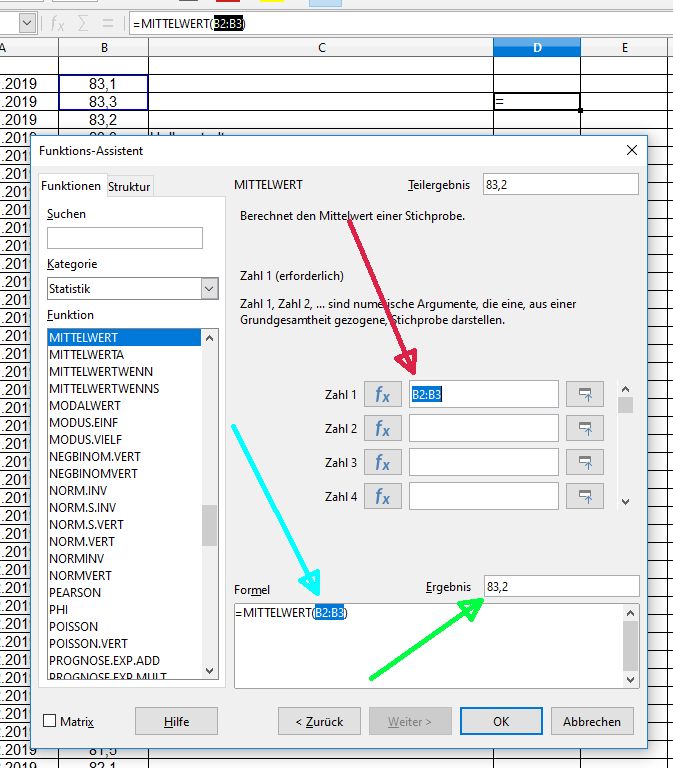This screenshot has width=673, height=768.
Task: Click the shrink button beside Zahl 2
Action: tap(585, 429)
